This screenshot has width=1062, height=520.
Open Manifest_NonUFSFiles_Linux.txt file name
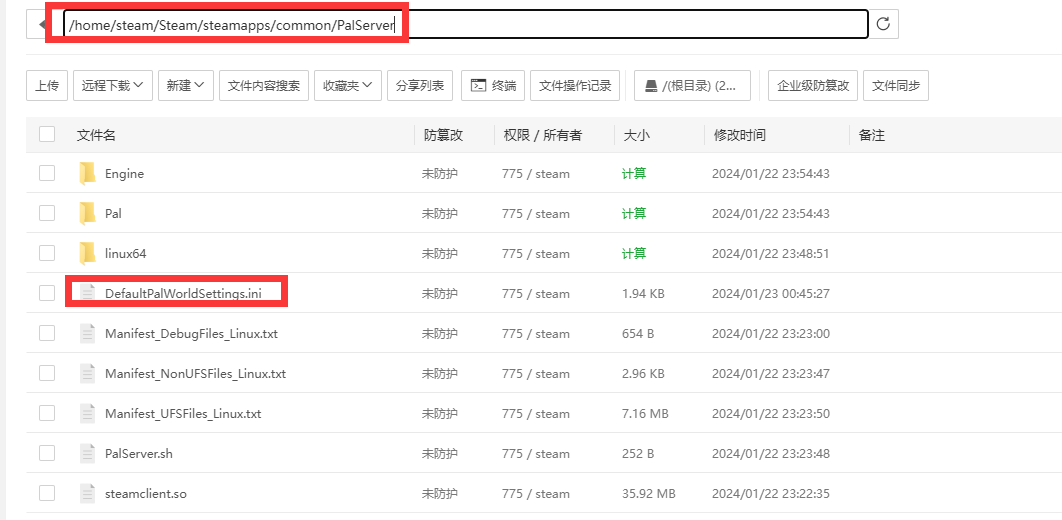coord(196,374)
